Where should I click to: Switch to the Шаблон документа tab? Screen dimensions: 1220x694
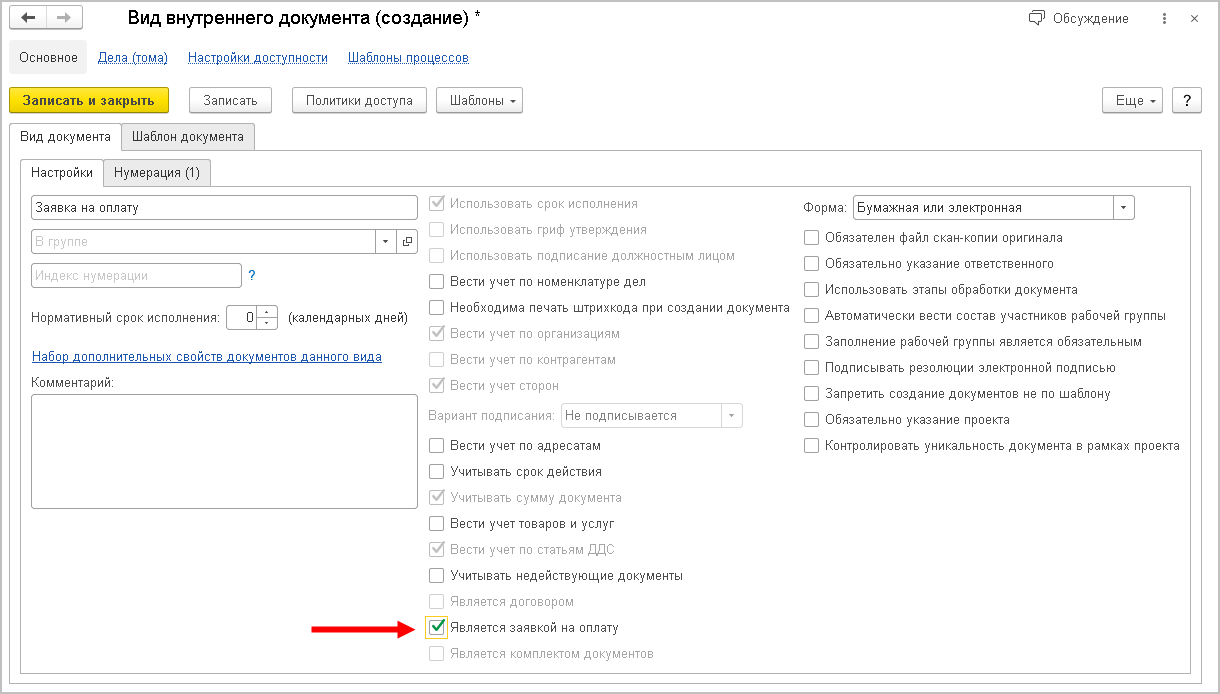(188, 137)
